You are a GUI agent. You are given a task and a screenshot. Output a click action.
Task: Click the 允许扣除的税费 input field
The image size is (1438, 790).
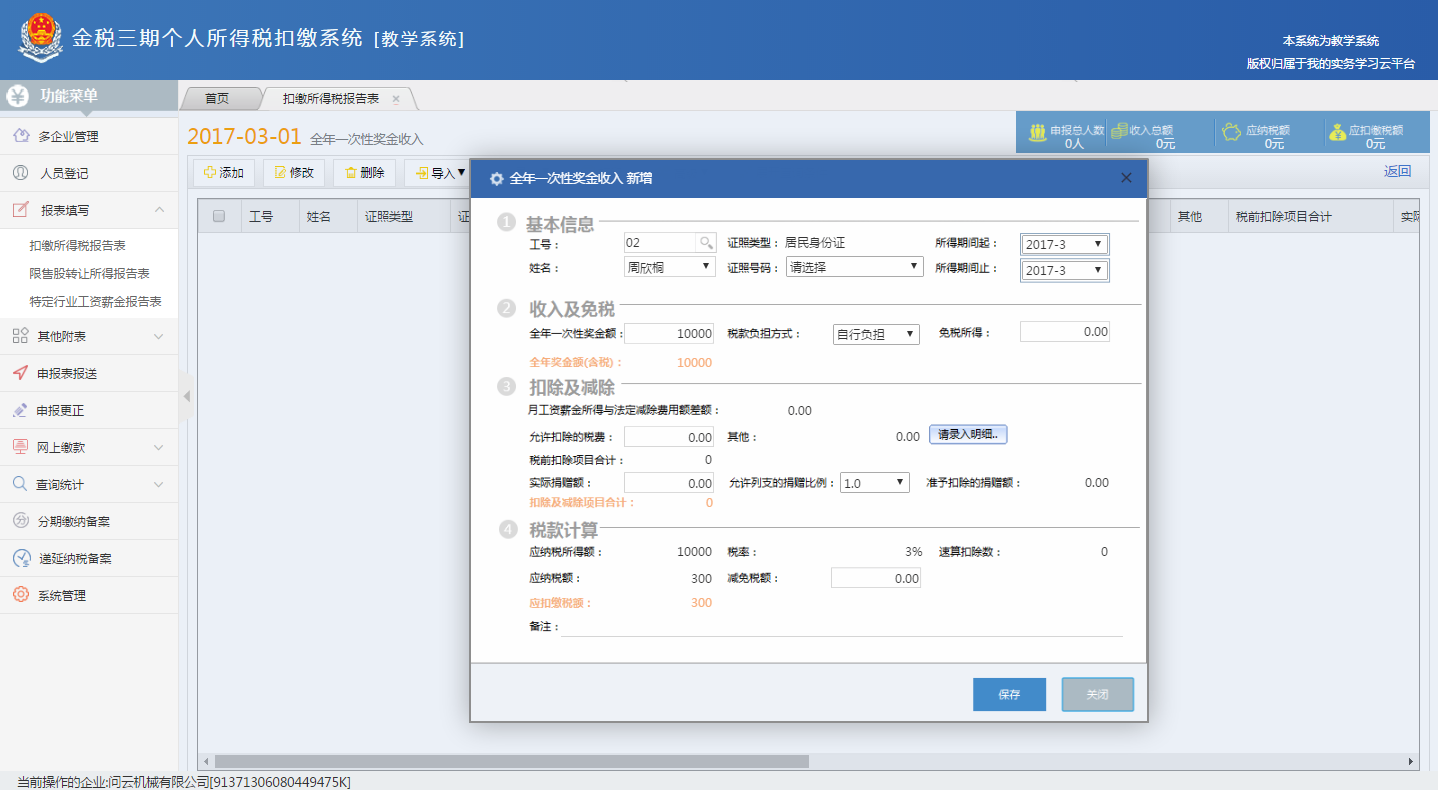(x=669, y=437)
